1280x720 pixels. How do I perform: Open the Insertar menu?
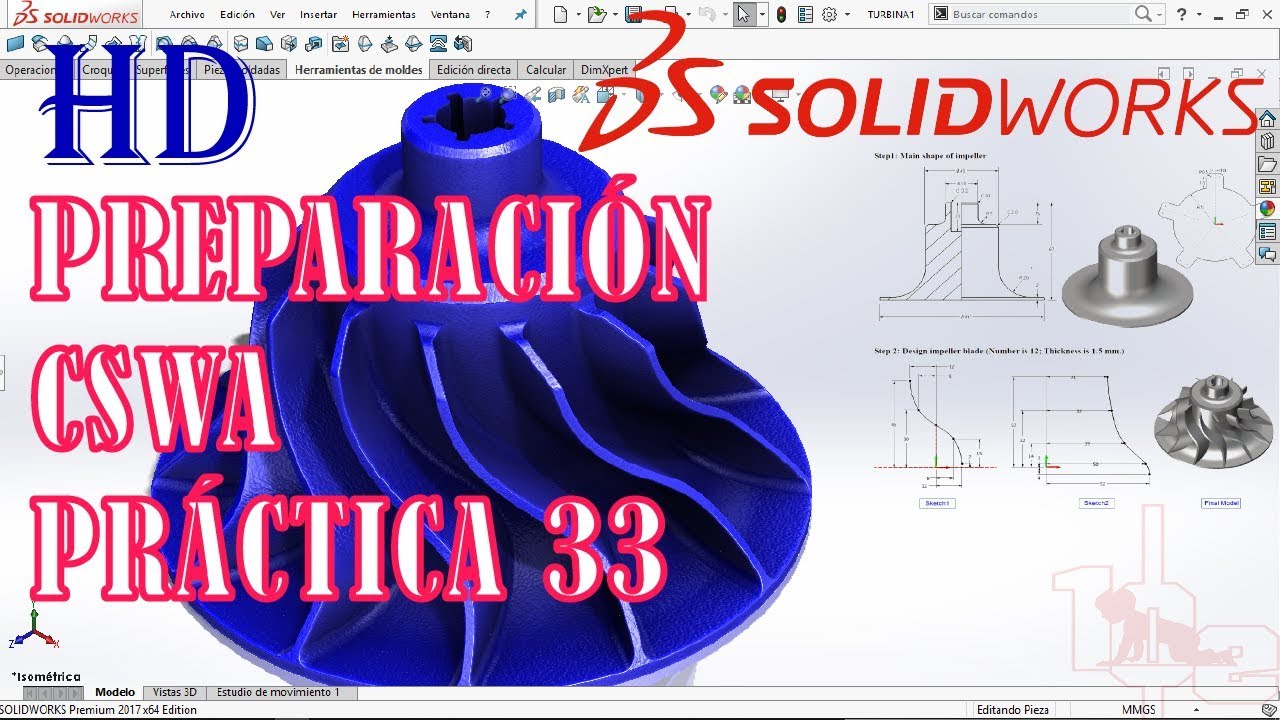click(x=318, y=15)
